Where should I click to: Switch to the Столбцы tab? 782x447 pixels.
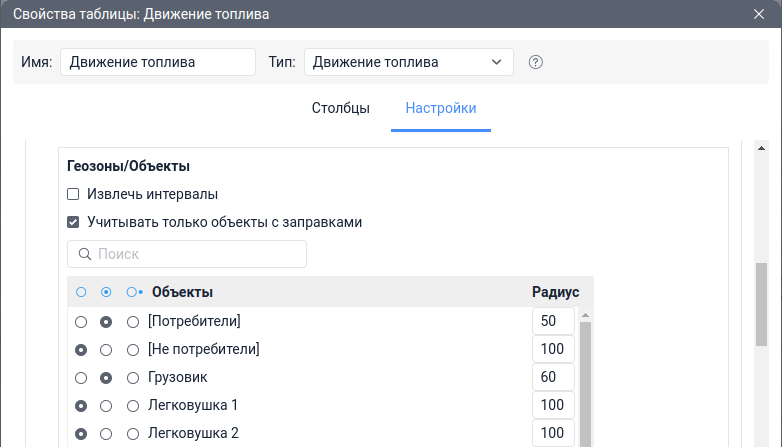[x=341, y=108]
